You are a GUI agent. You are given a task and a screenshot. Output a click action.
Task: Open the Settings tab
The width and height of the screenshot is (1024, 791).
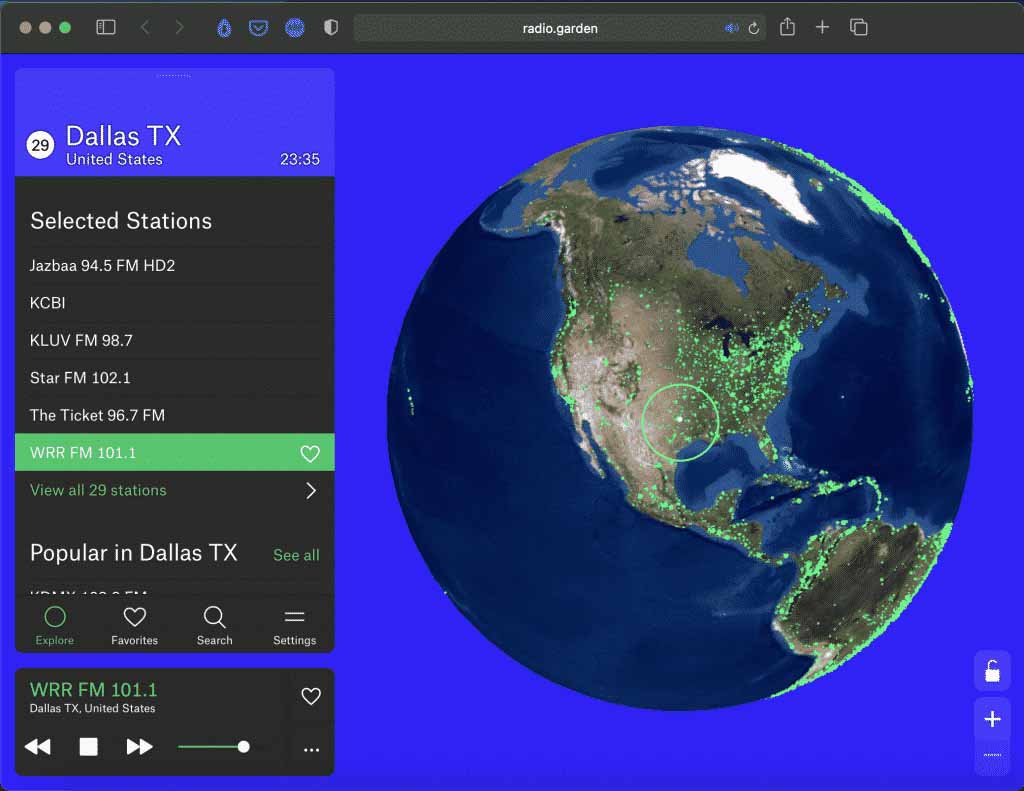pos(294,626)
